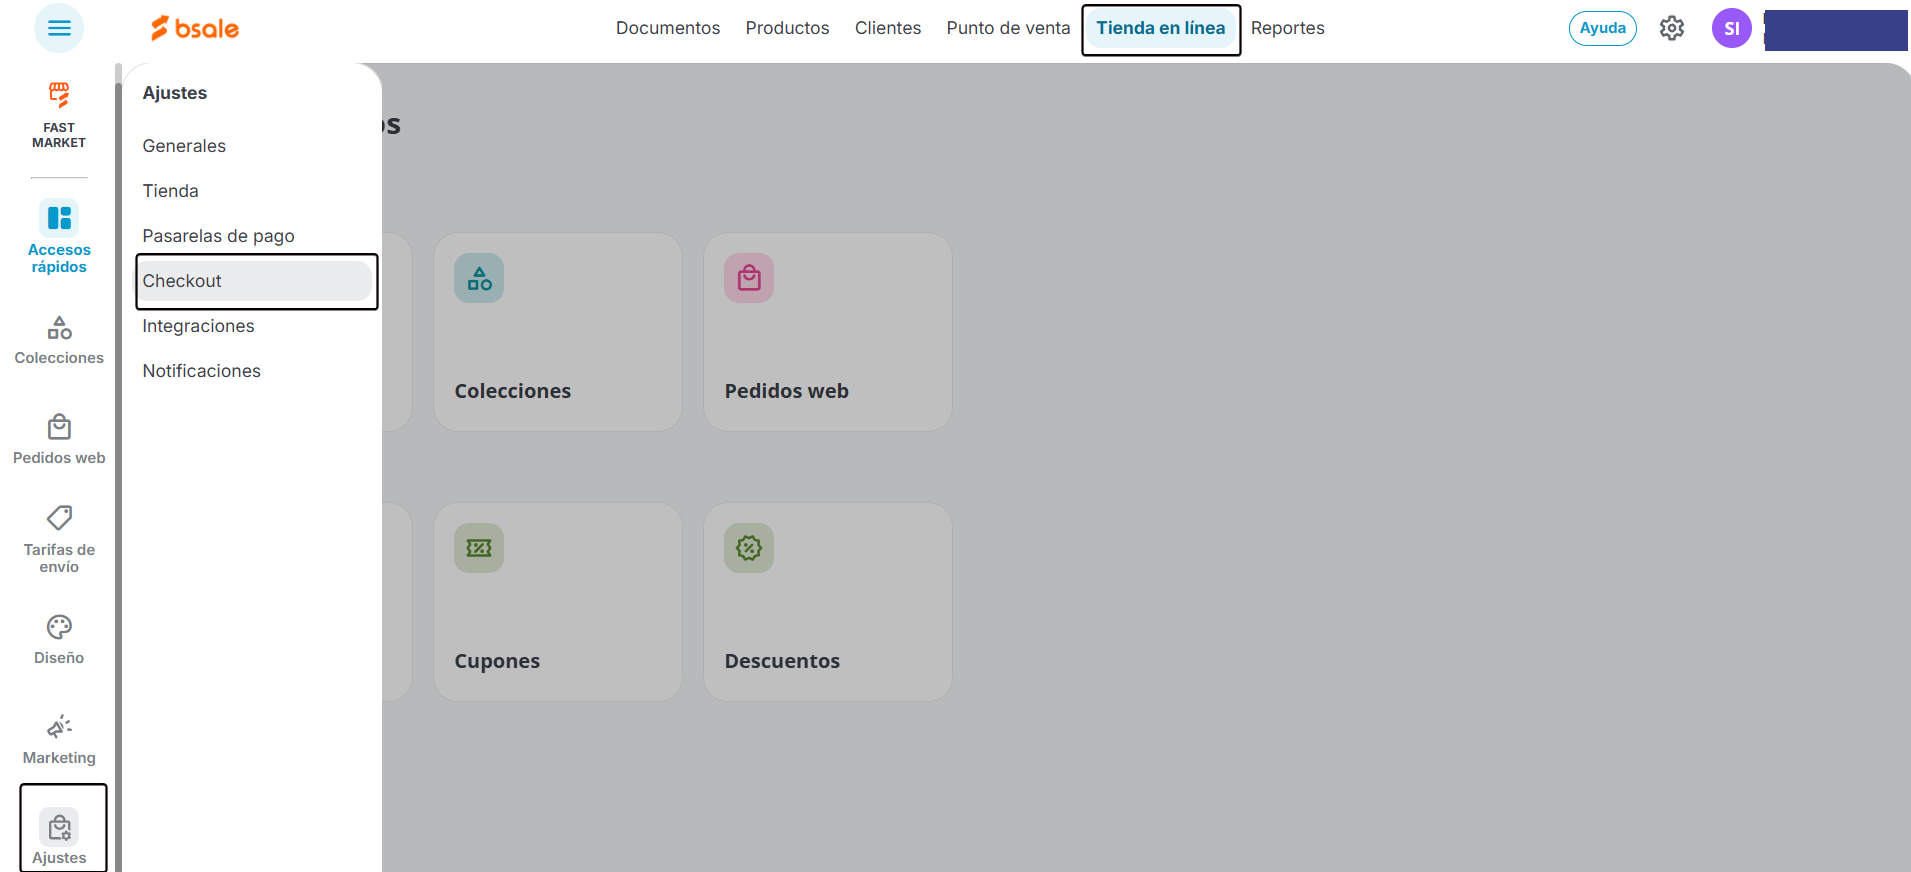Image resolution: width=1911 pixels, height=872 pixels.
Task: Click the Descuentos card title
Action: 782,661
